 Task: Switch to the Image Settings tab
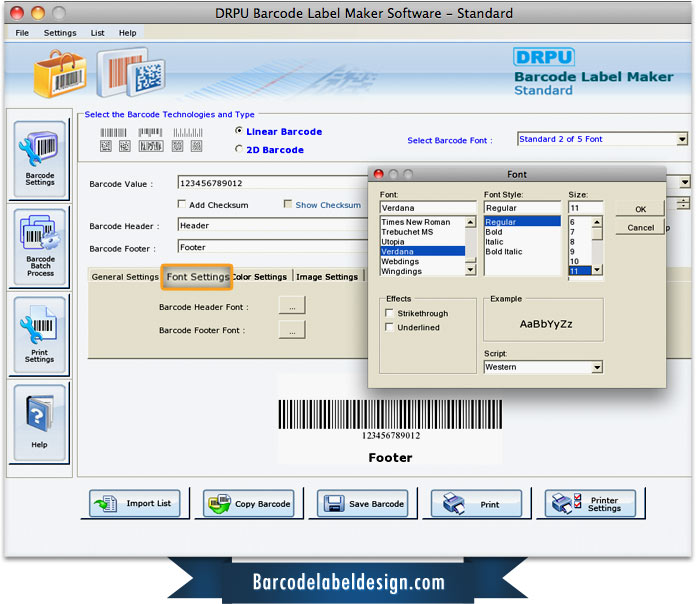327,277
